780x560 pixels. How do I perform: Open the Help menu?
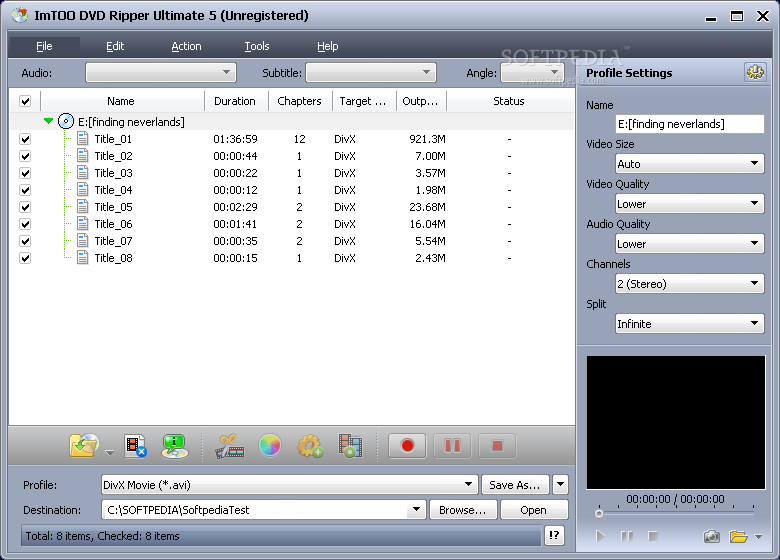click(x=327, y=46)
